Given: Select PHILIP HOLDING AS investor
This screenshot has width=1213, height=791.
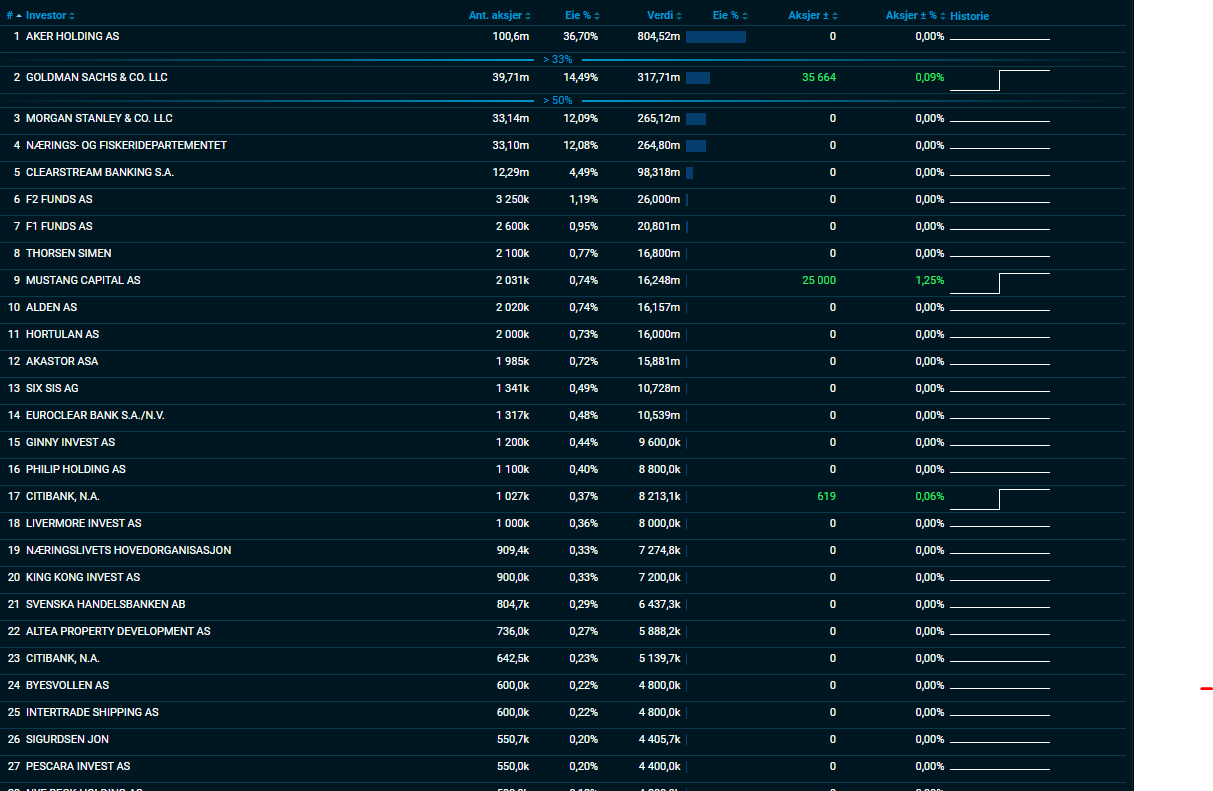Looking at the screenshot, I should 76,469.
